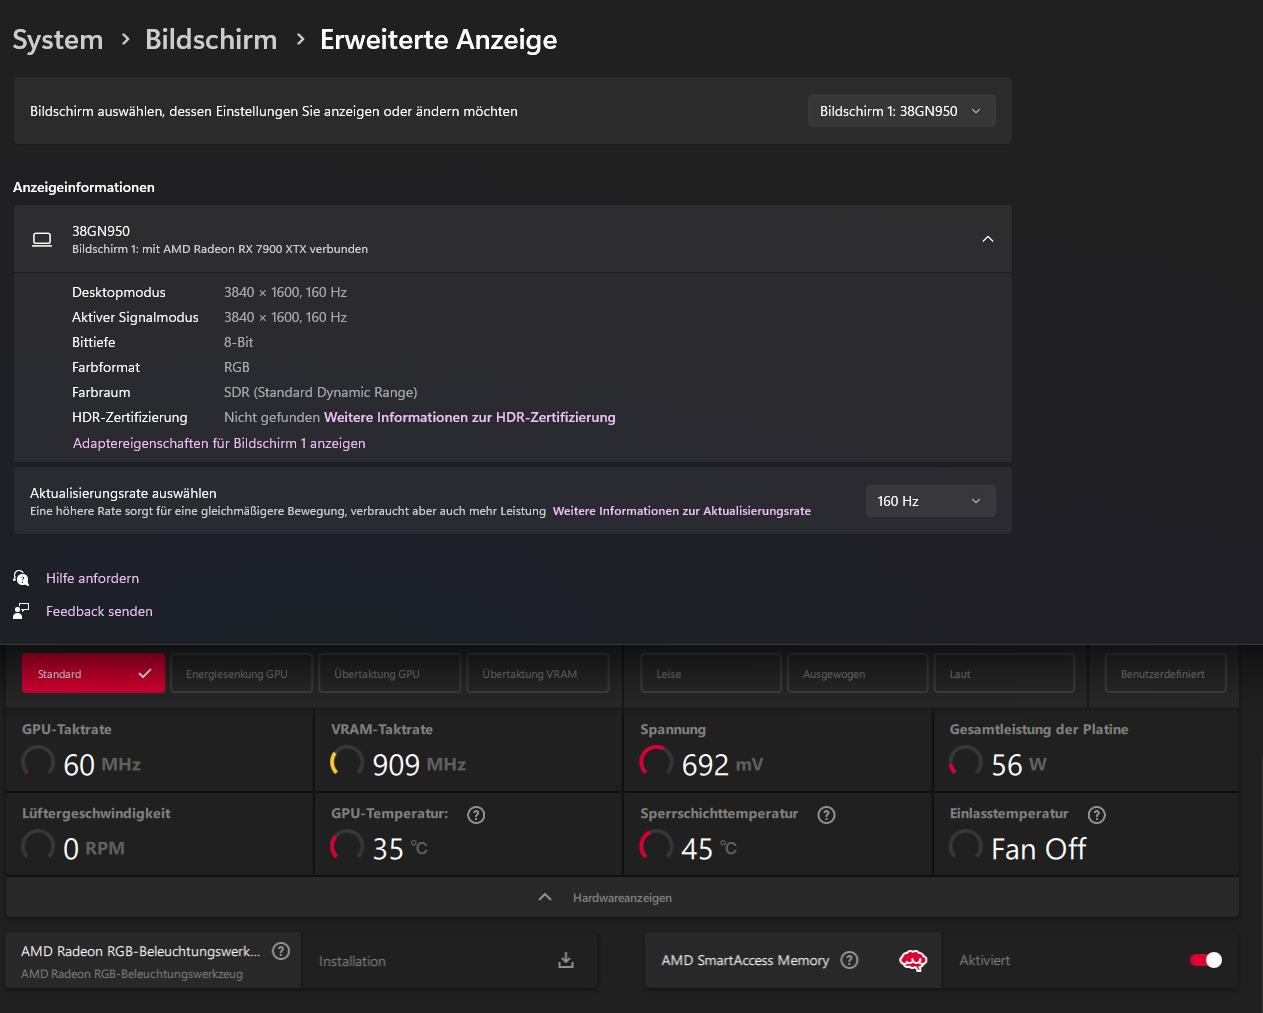
Task: Click the Aktiver Signalmodus value
Action: coord(285,317)
